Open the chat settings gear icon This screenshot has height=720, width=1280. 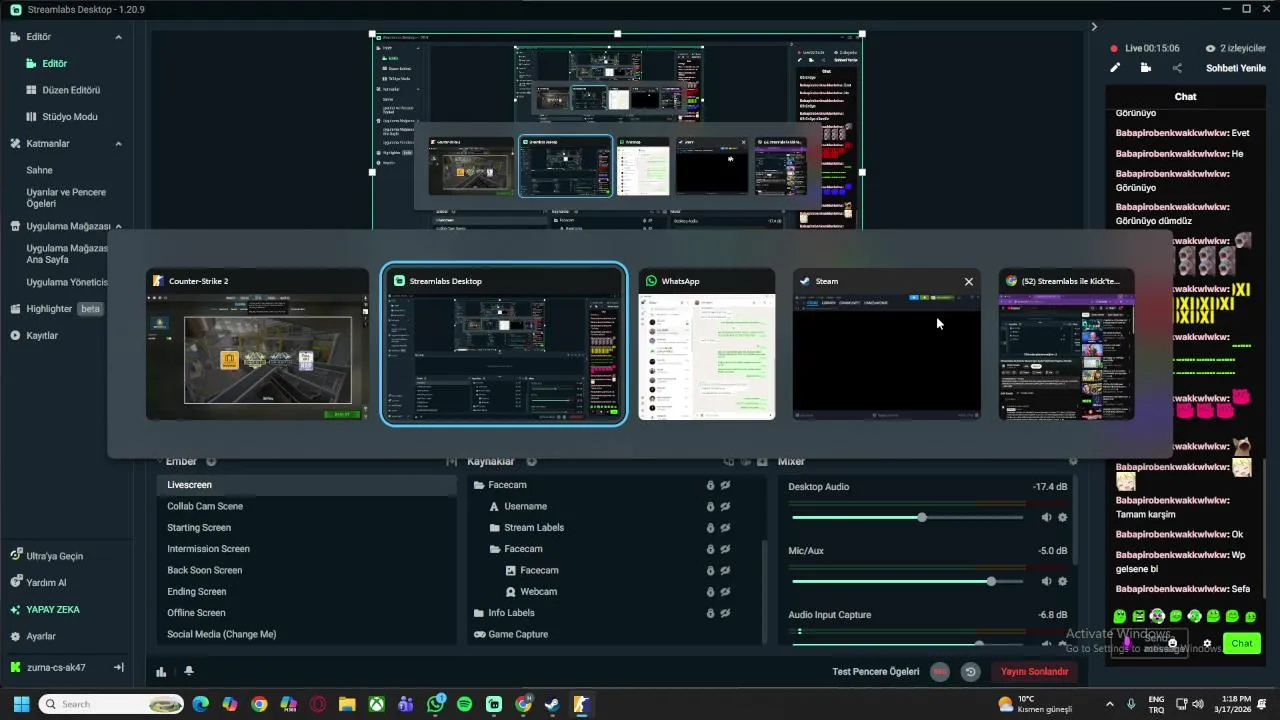(1207, 644)
